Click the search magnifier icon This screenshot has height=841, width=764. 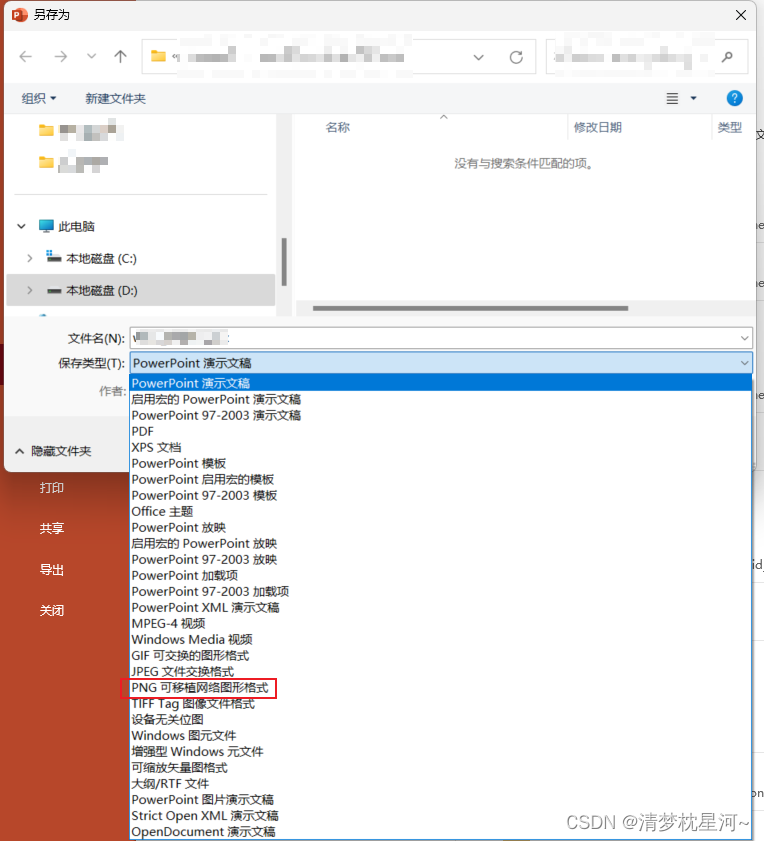tap(728, 56)
